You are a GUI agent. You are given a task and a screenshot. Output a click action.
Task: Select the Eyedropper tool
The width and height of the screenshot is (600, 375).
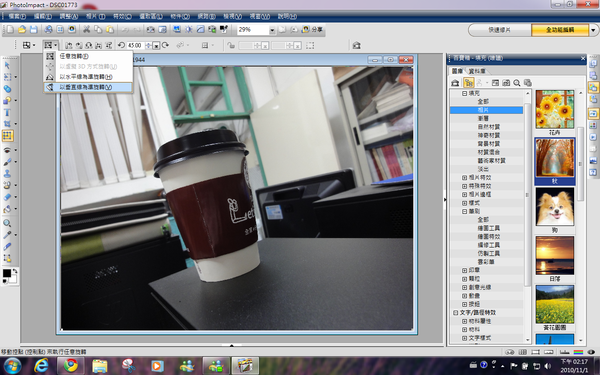[7, 235]
